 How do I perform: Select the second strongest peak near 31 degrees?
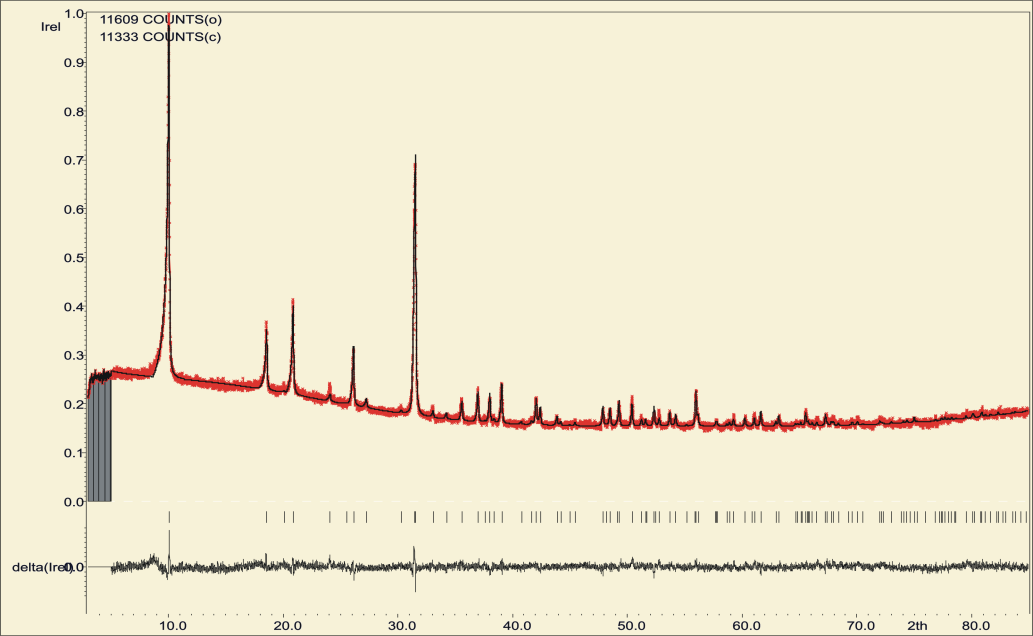(415, 283)
